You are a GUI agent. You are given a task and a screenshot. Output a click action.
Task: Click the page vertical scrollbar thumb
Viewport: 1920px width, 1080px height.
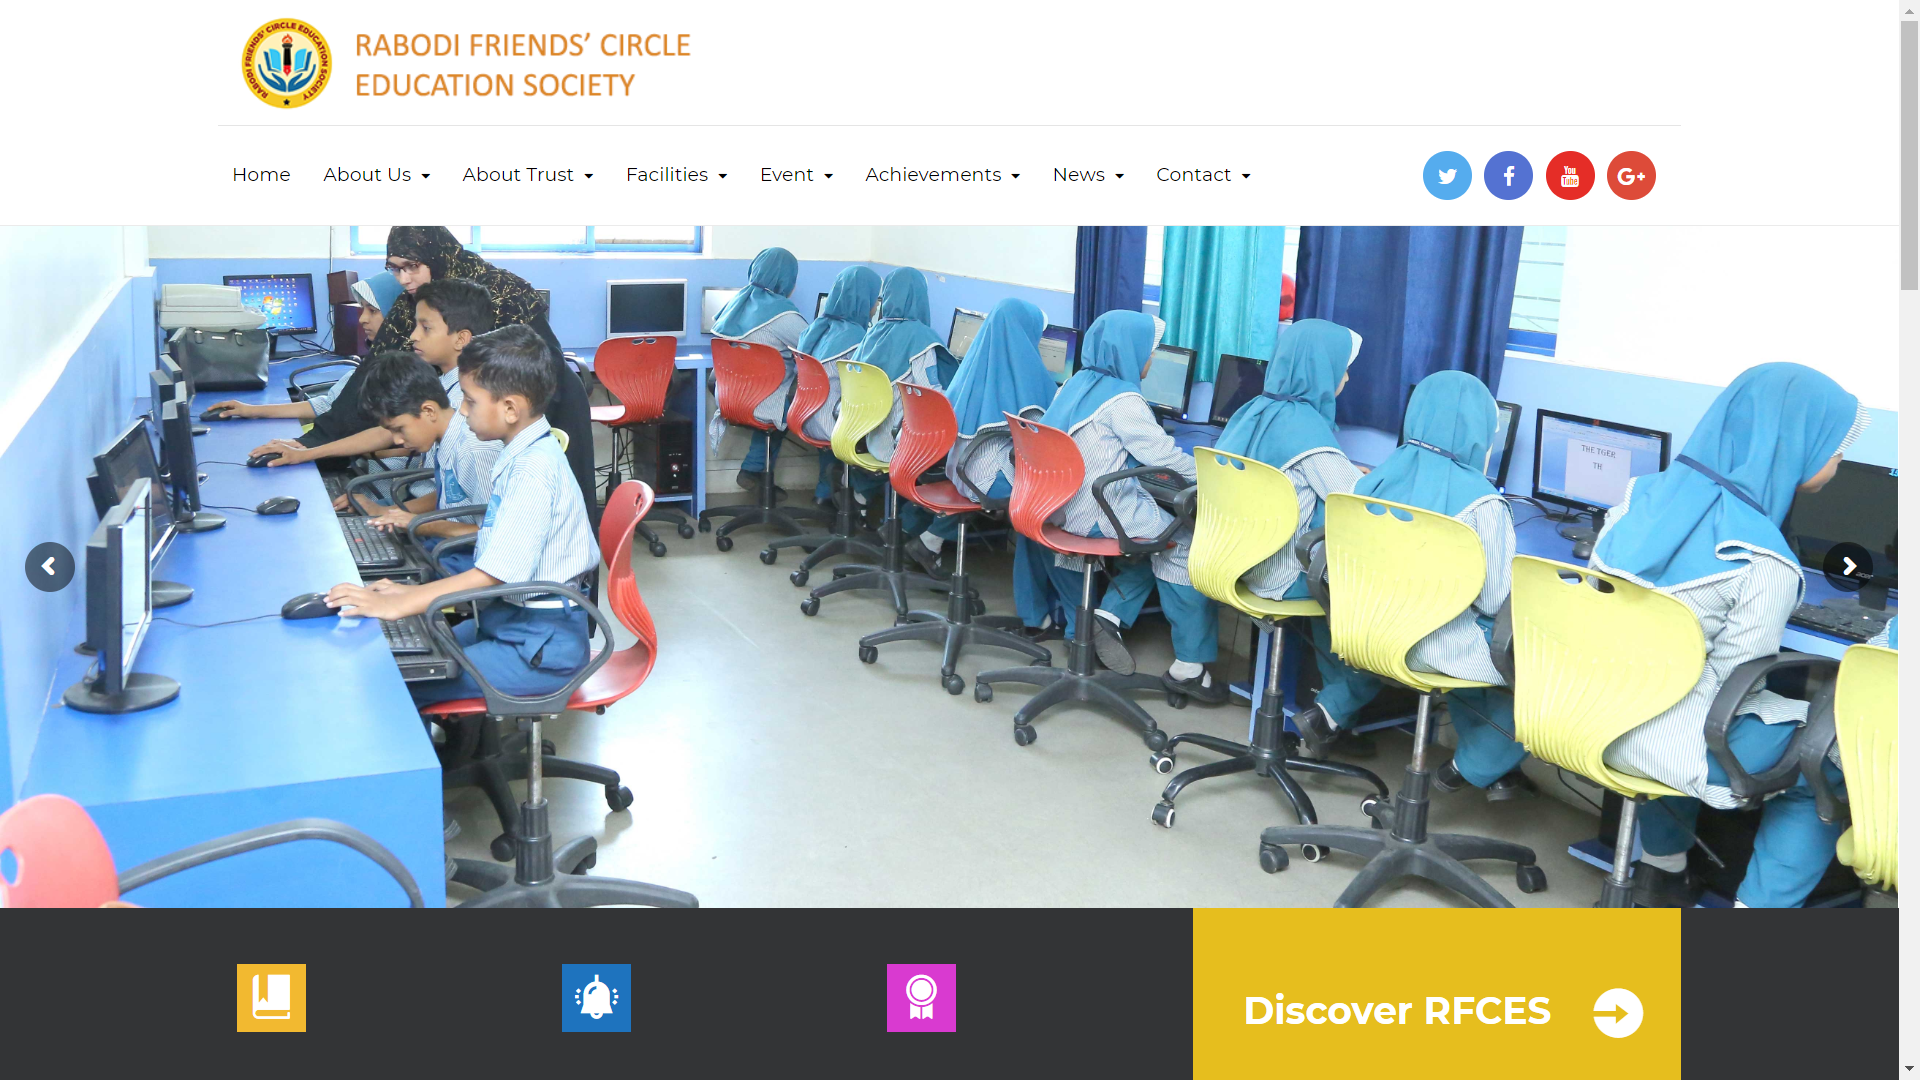pos(1909,155)
